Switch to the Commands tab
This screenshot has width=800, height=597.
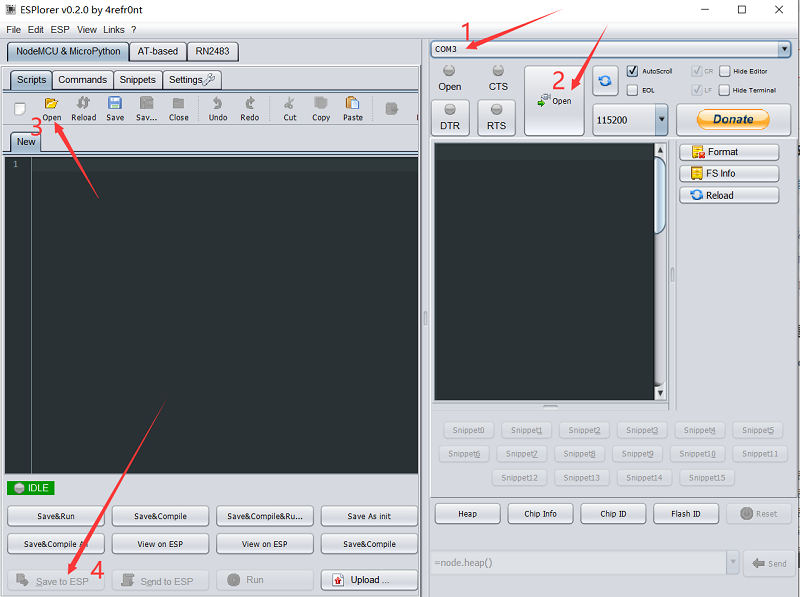(x=83, y=80)
